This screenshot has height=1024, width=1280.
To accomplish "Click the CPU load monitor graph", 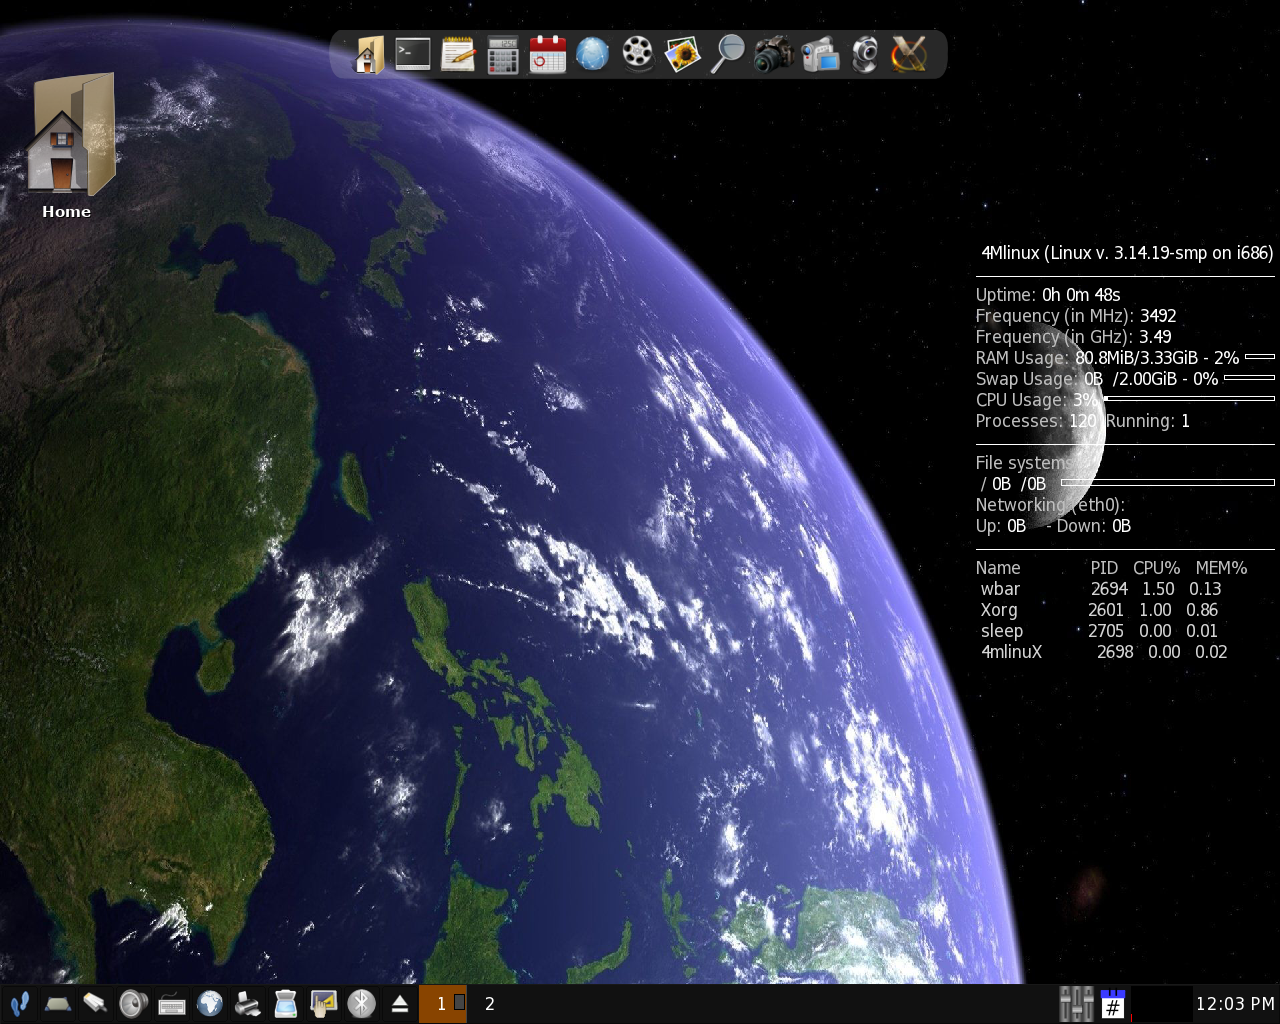I will 1162,1003.
